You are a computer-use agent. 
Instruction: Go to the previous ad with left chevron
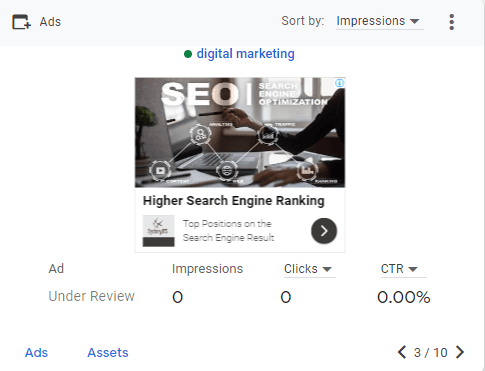point(402,352)
